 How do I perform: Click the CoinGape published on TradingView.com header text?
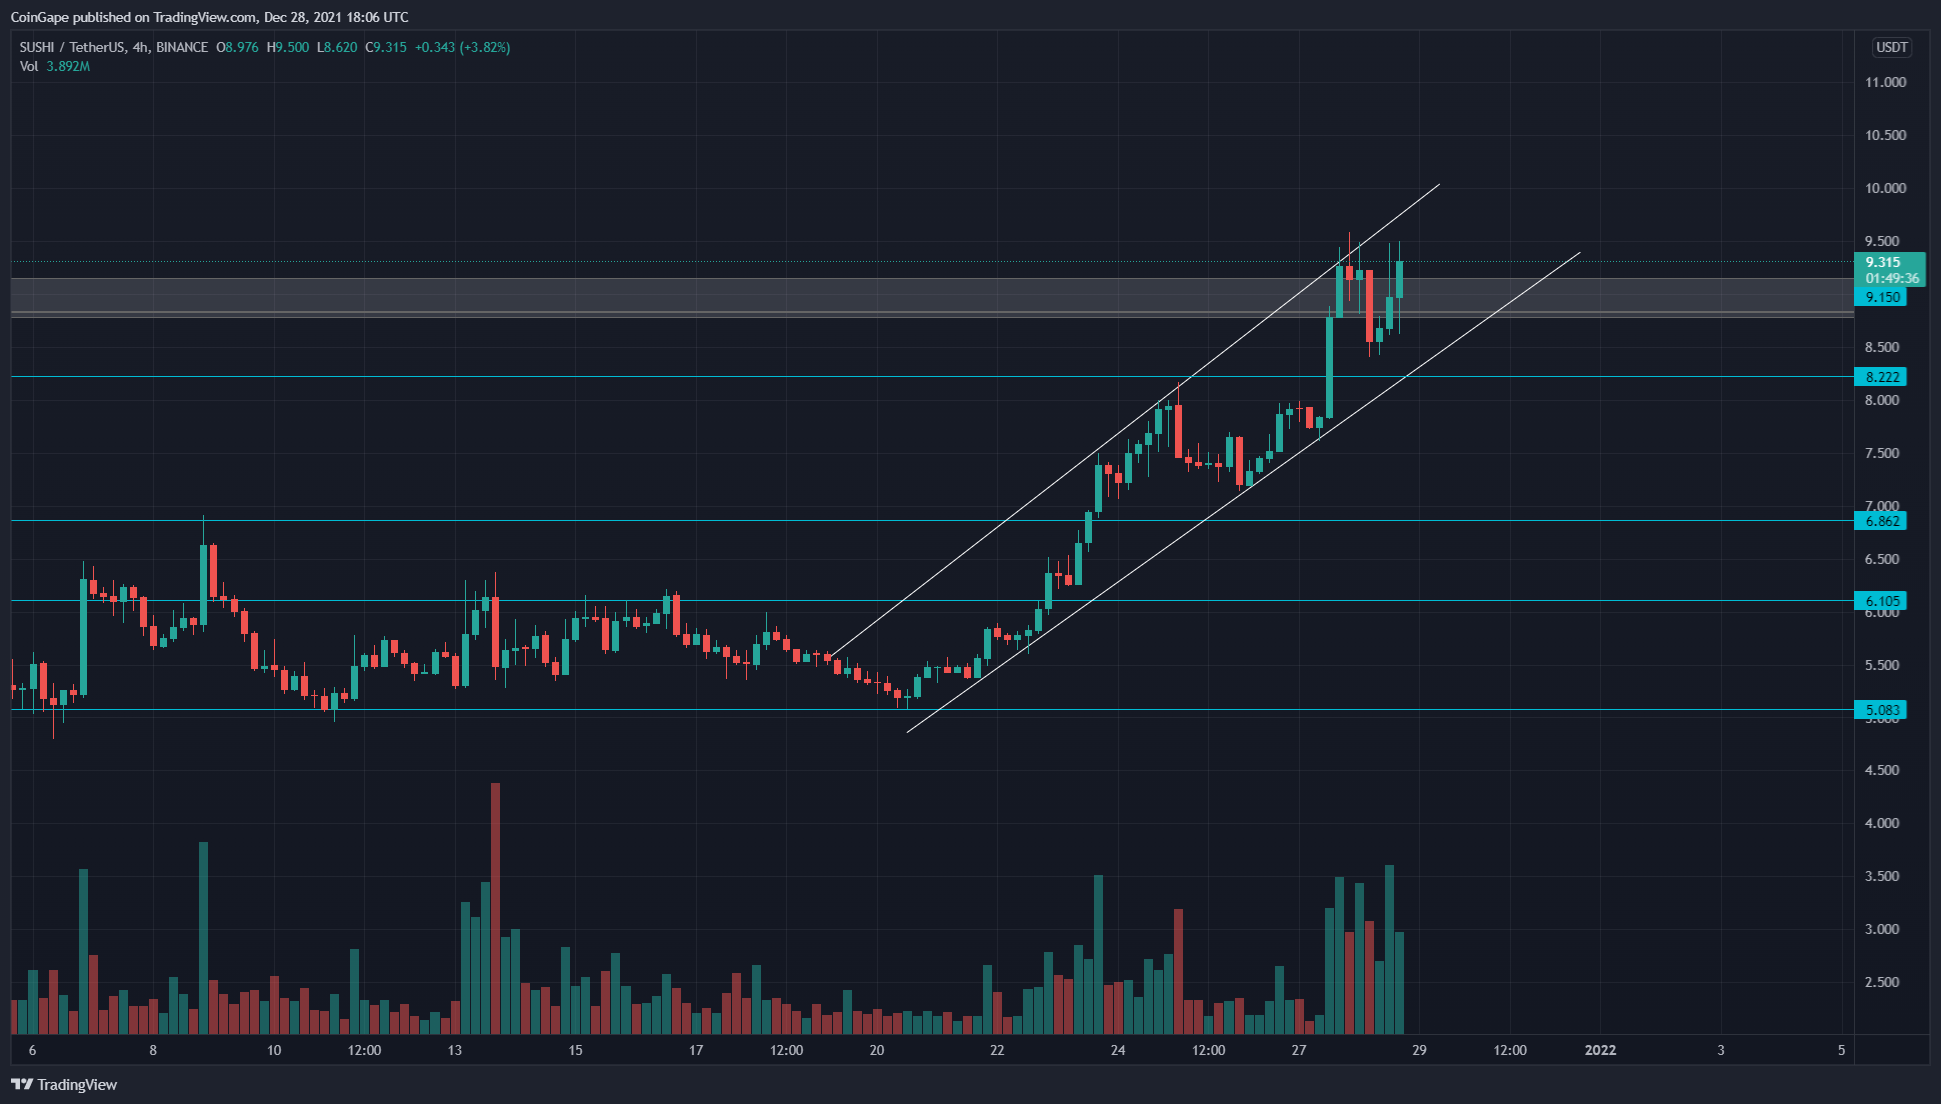(x=209, y=17)
